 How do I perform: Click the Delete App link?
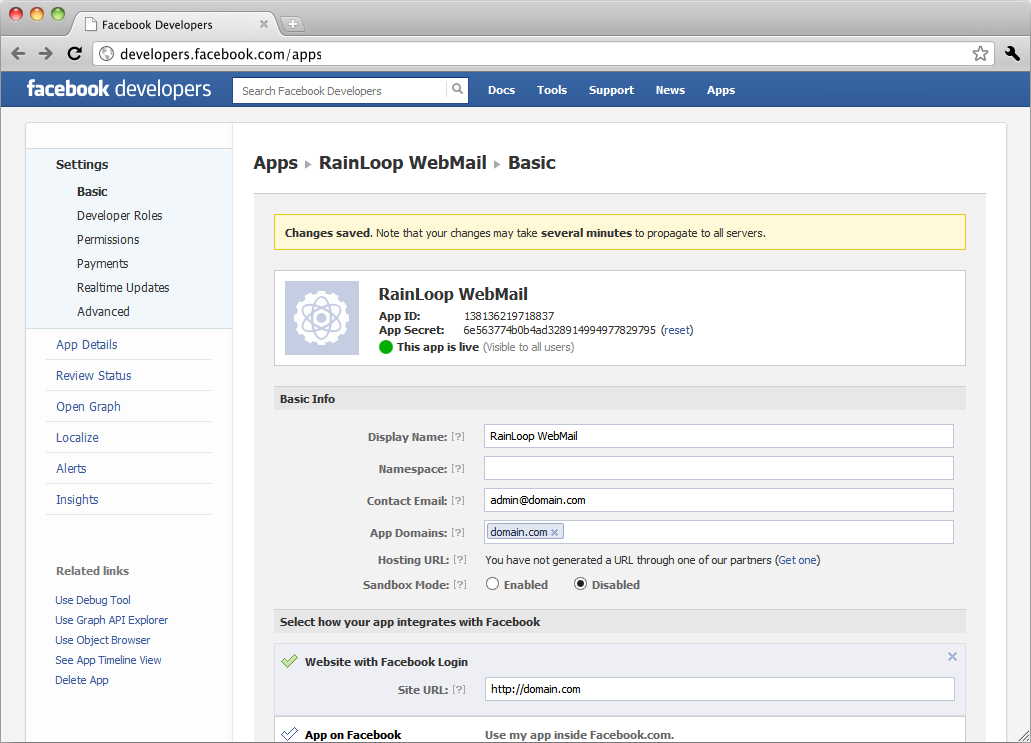(82, 680)
